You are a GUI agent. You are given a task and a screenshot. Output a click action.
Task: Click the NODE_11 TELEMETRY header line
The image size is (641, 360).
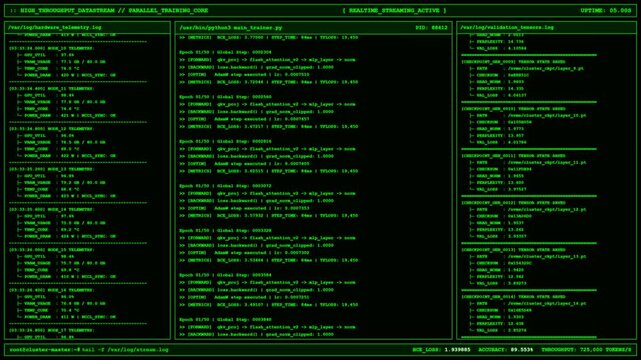[52, 89]
